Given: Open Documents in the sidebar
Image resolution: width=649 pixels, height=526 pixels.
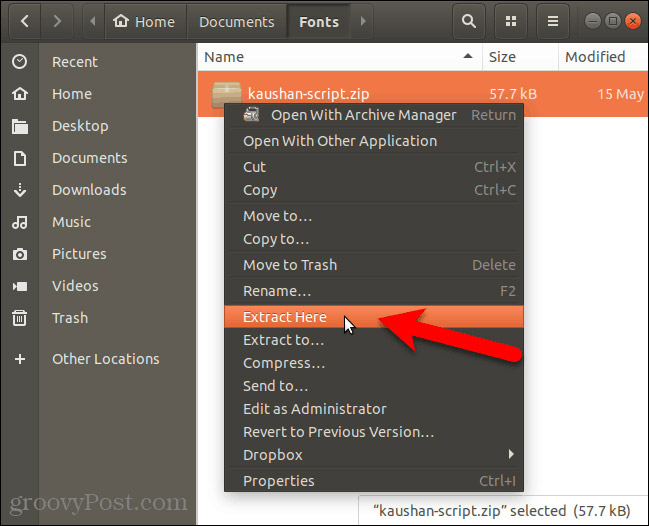Looking at the screenshot, I should 90,158.
